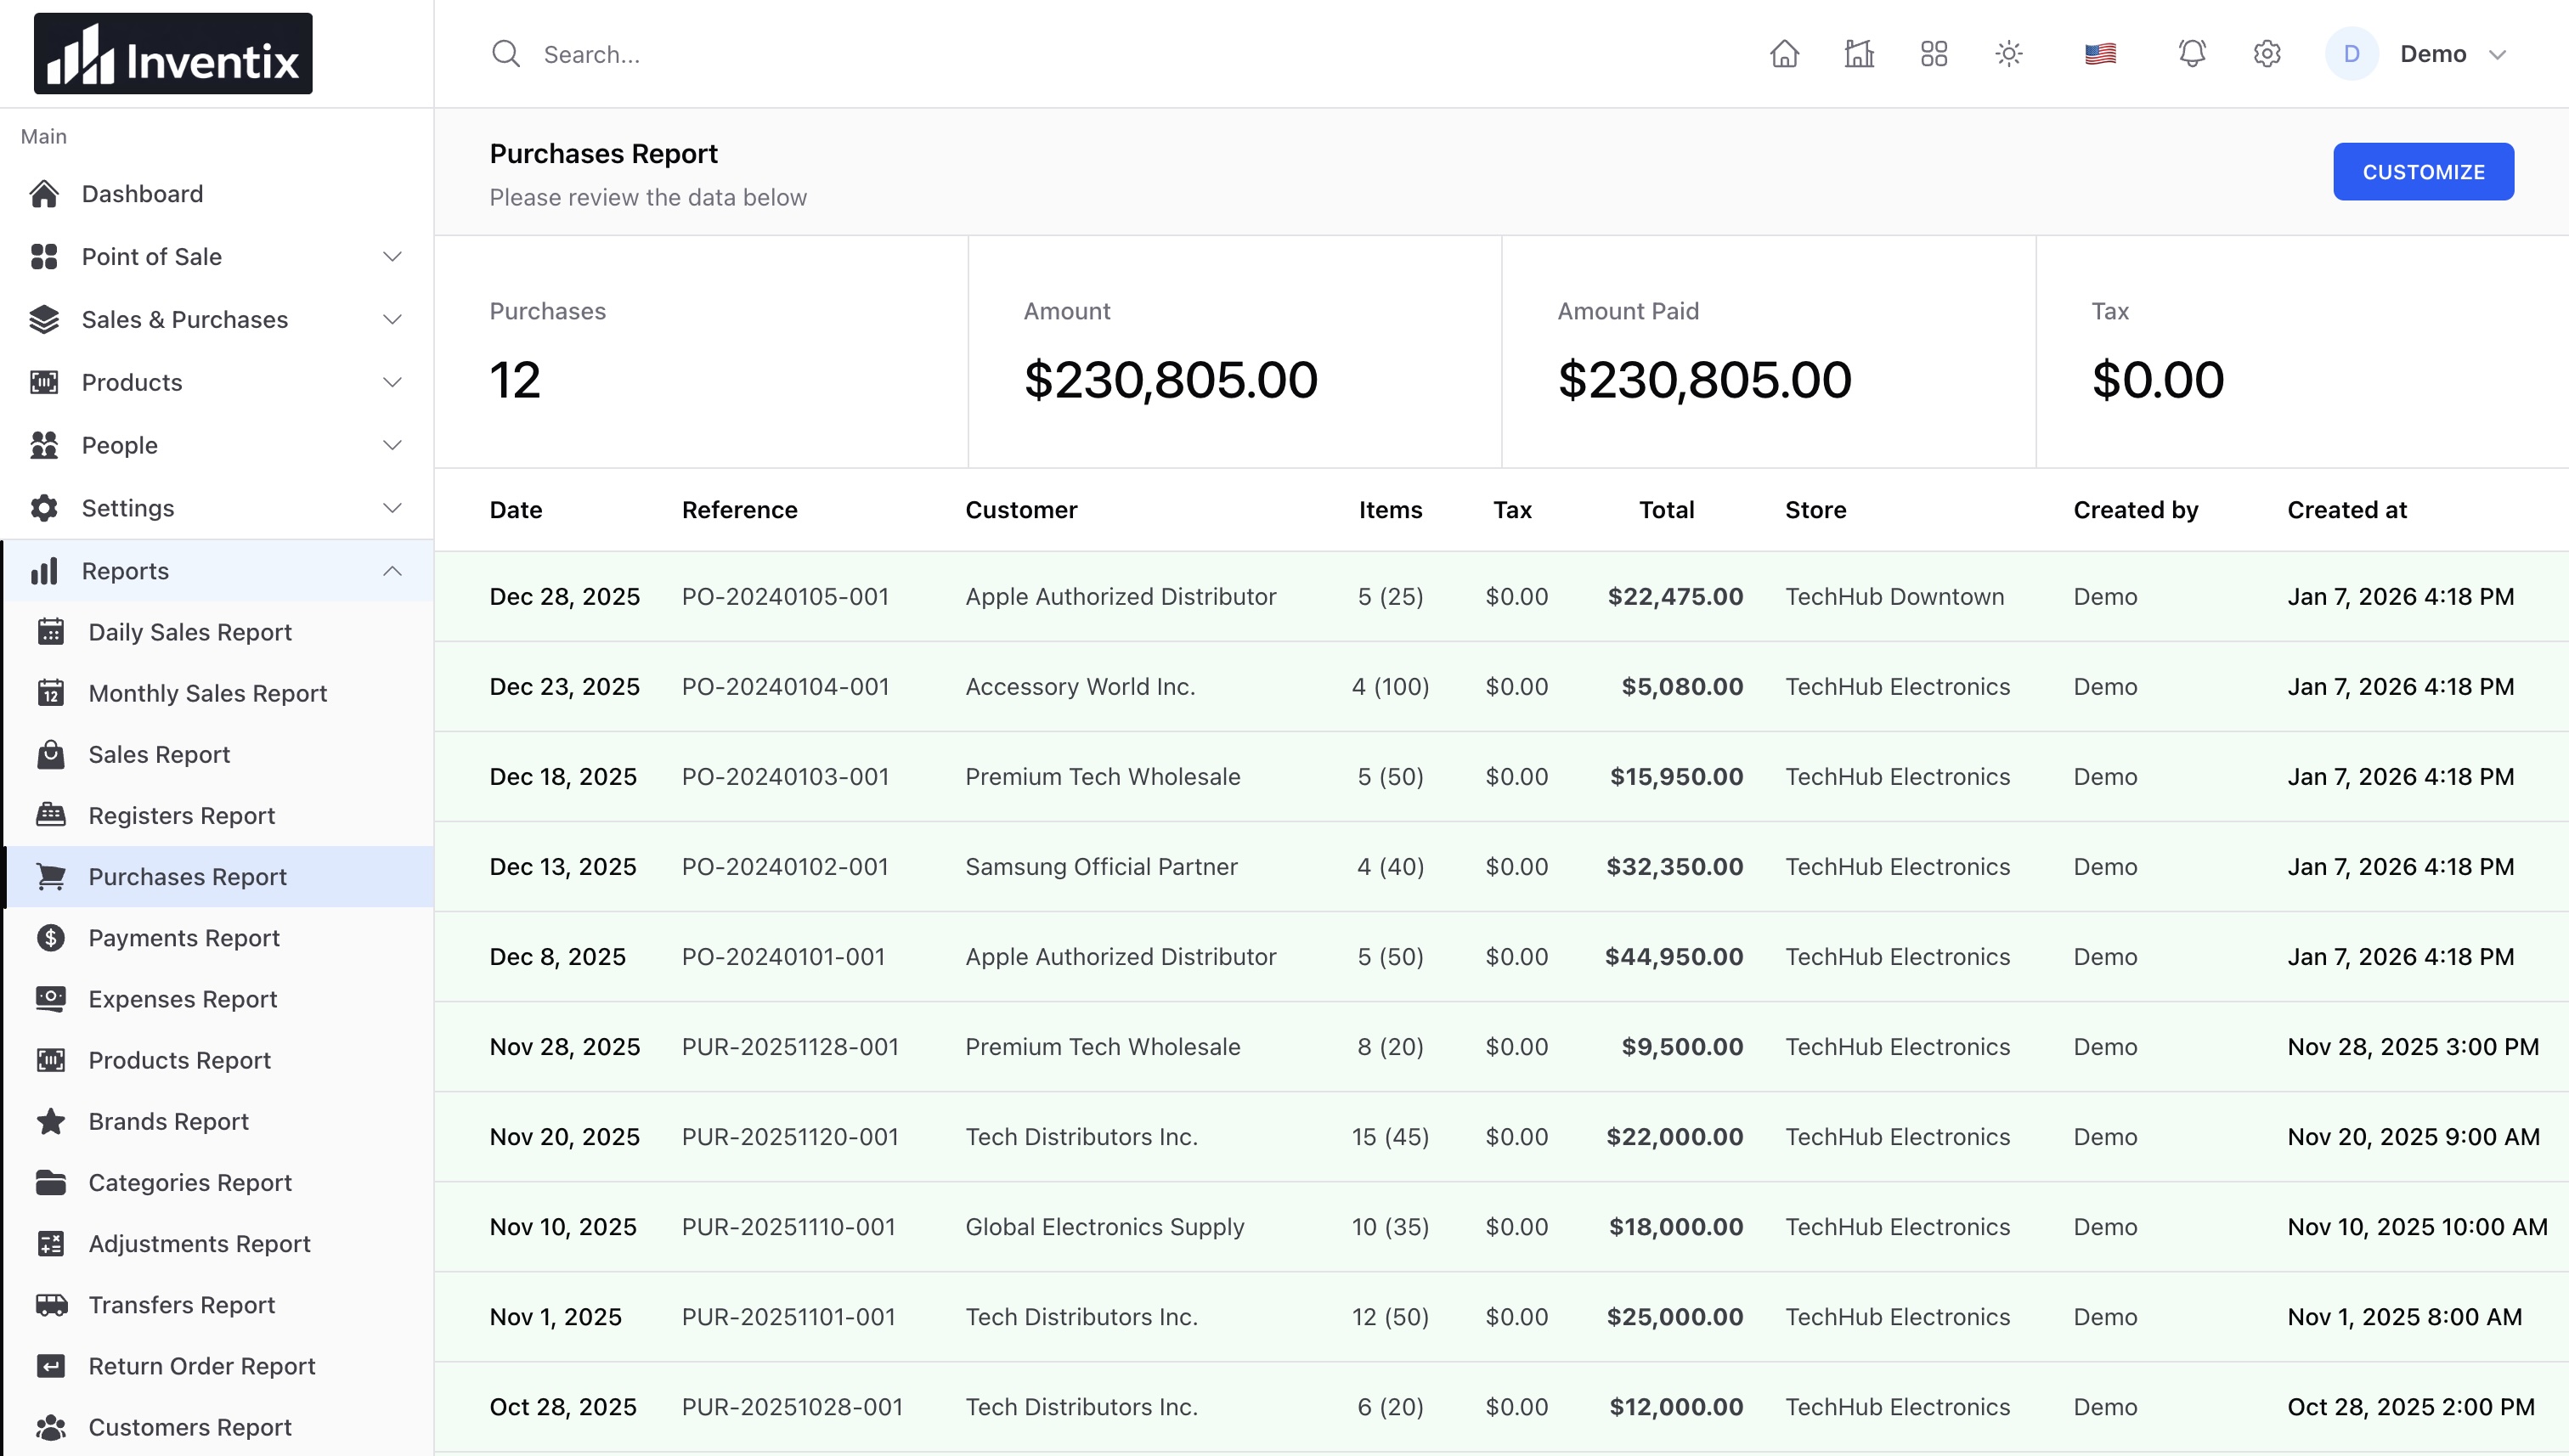The width and height of the screenshot is (2569, 1456).
Task: Click Samsung Official Partner customer cell
Action: point(1101,867)
